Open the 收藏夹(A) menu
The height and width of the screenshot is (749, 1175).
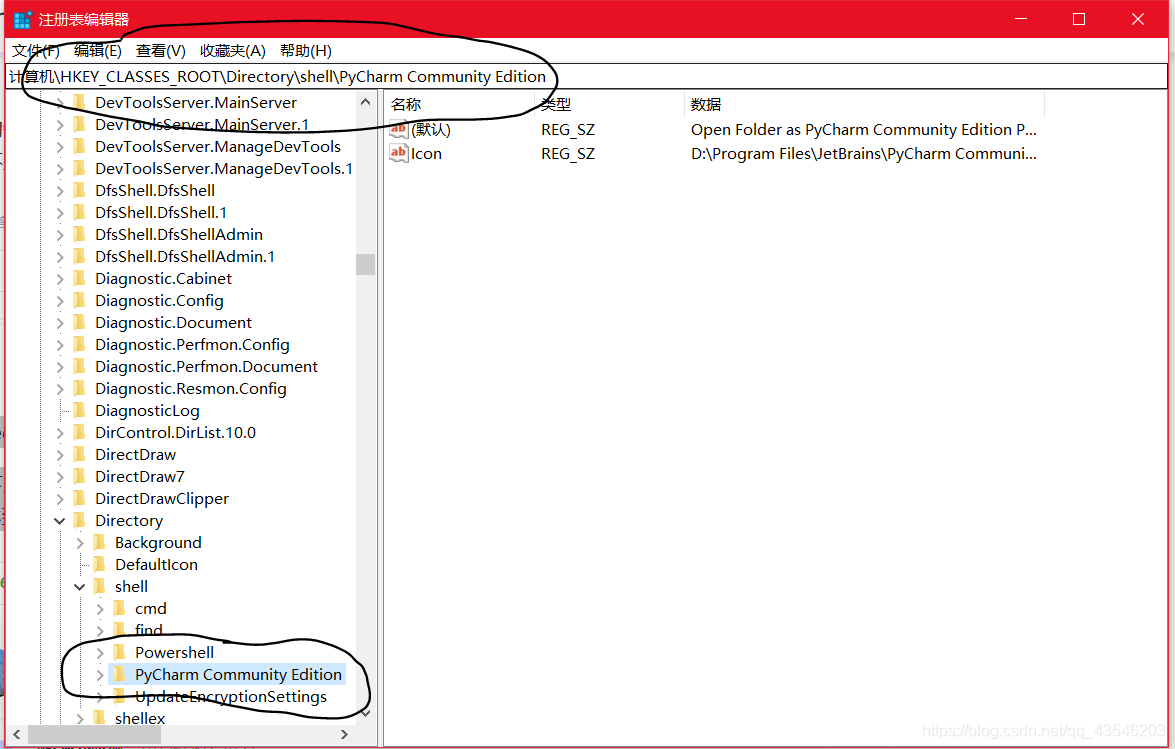click(x=232, y=51)
